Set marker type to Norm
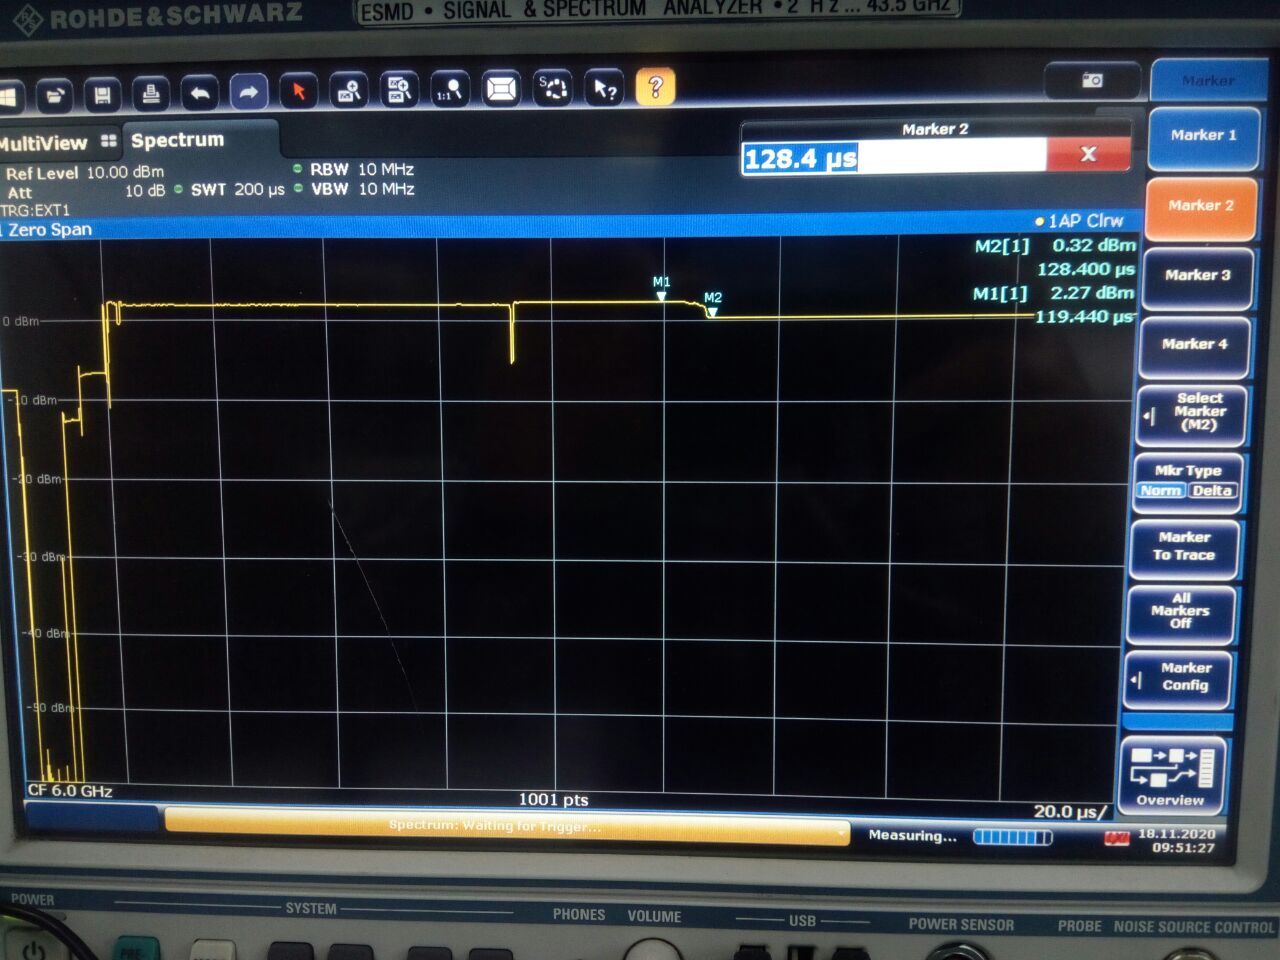The height and width of the screenshot is (960, 1280). click(1161, 491)
